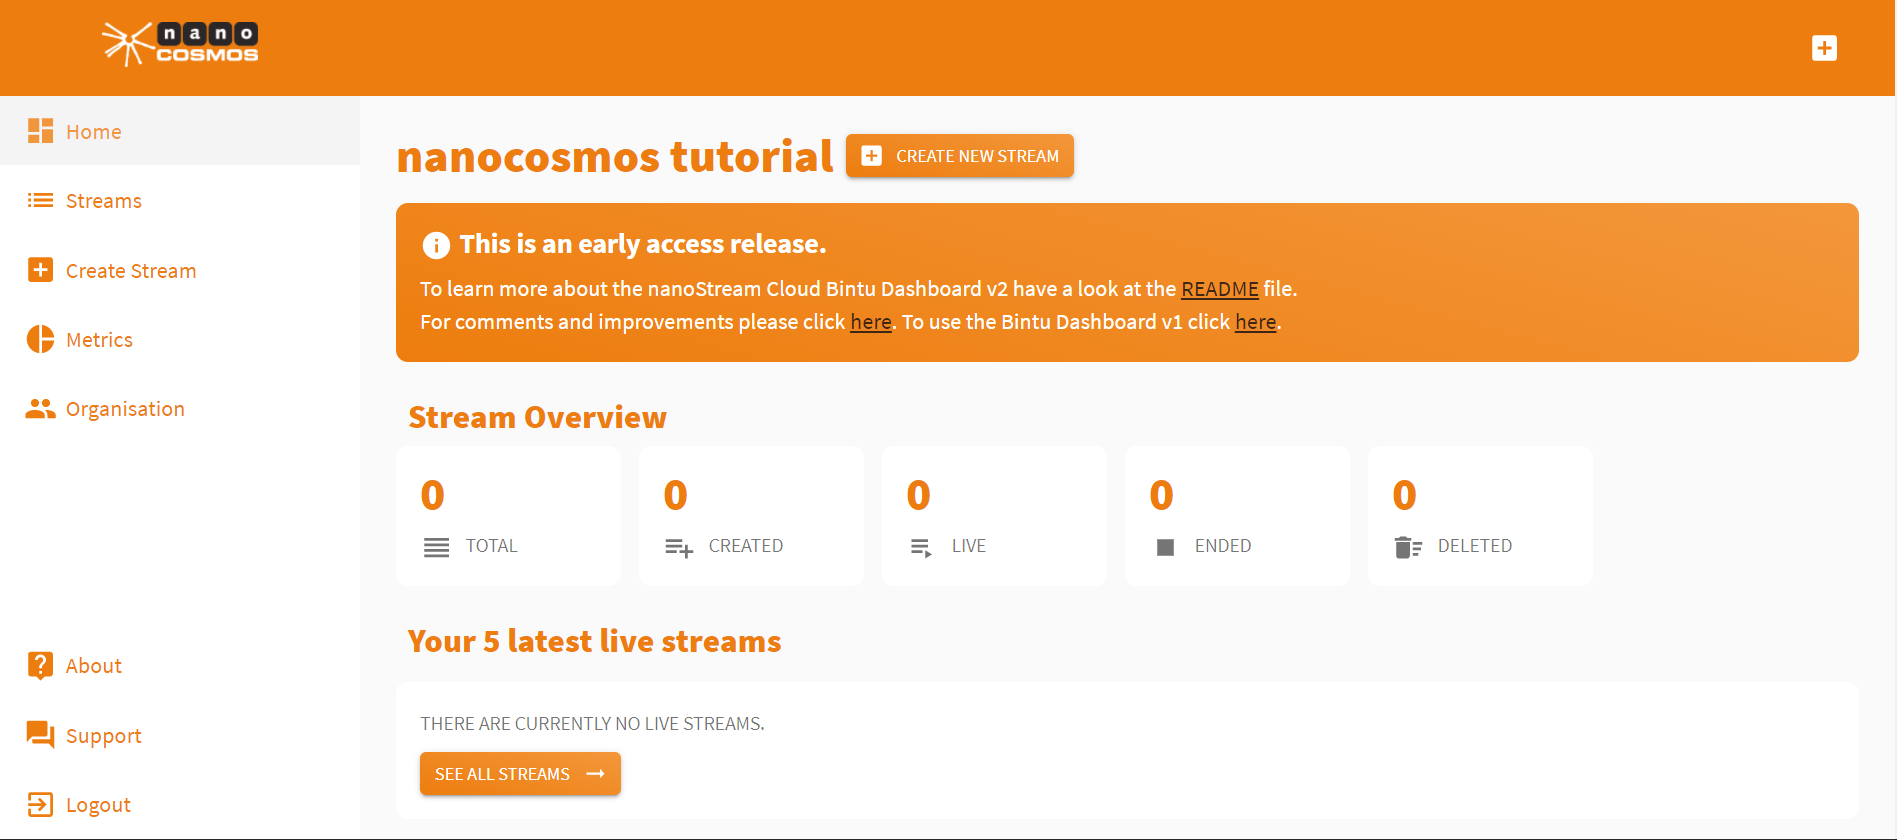This screenshot has width=1897, height=840.
Task: Open the Organisation section
Action: tap(125, 409)
